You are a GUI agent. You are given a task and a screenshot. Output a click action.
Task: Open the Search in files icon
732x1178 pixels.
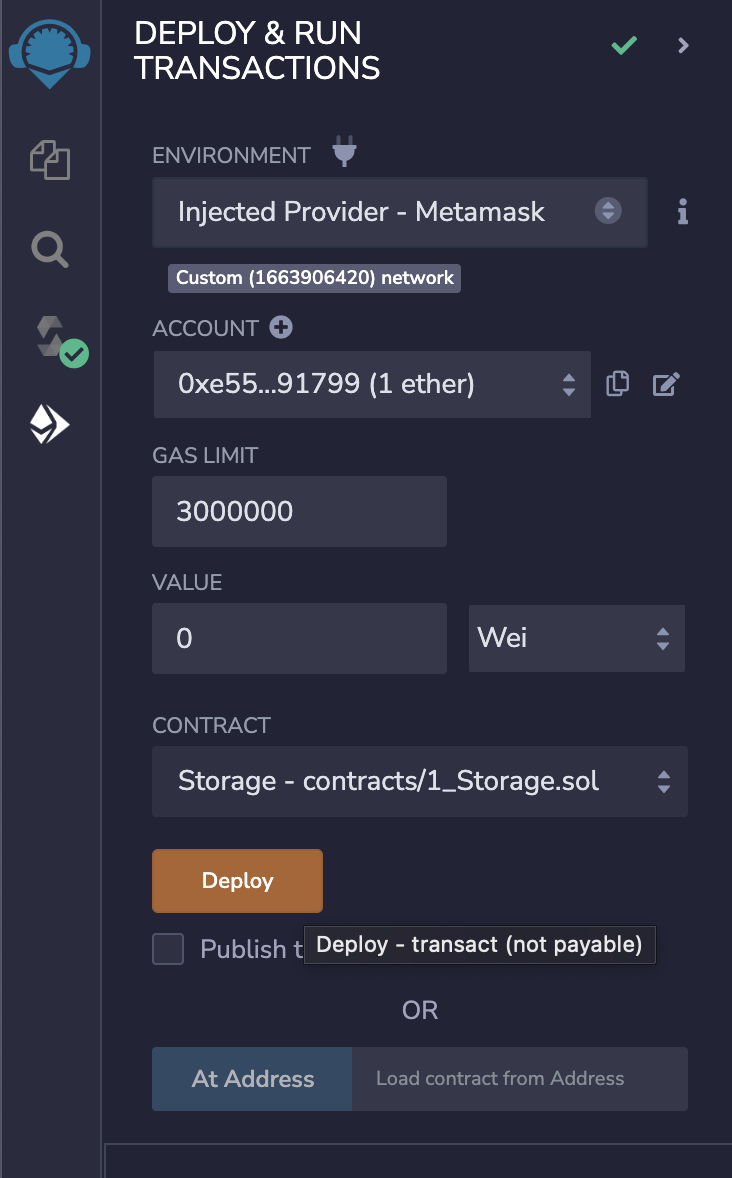pos(50,249)
